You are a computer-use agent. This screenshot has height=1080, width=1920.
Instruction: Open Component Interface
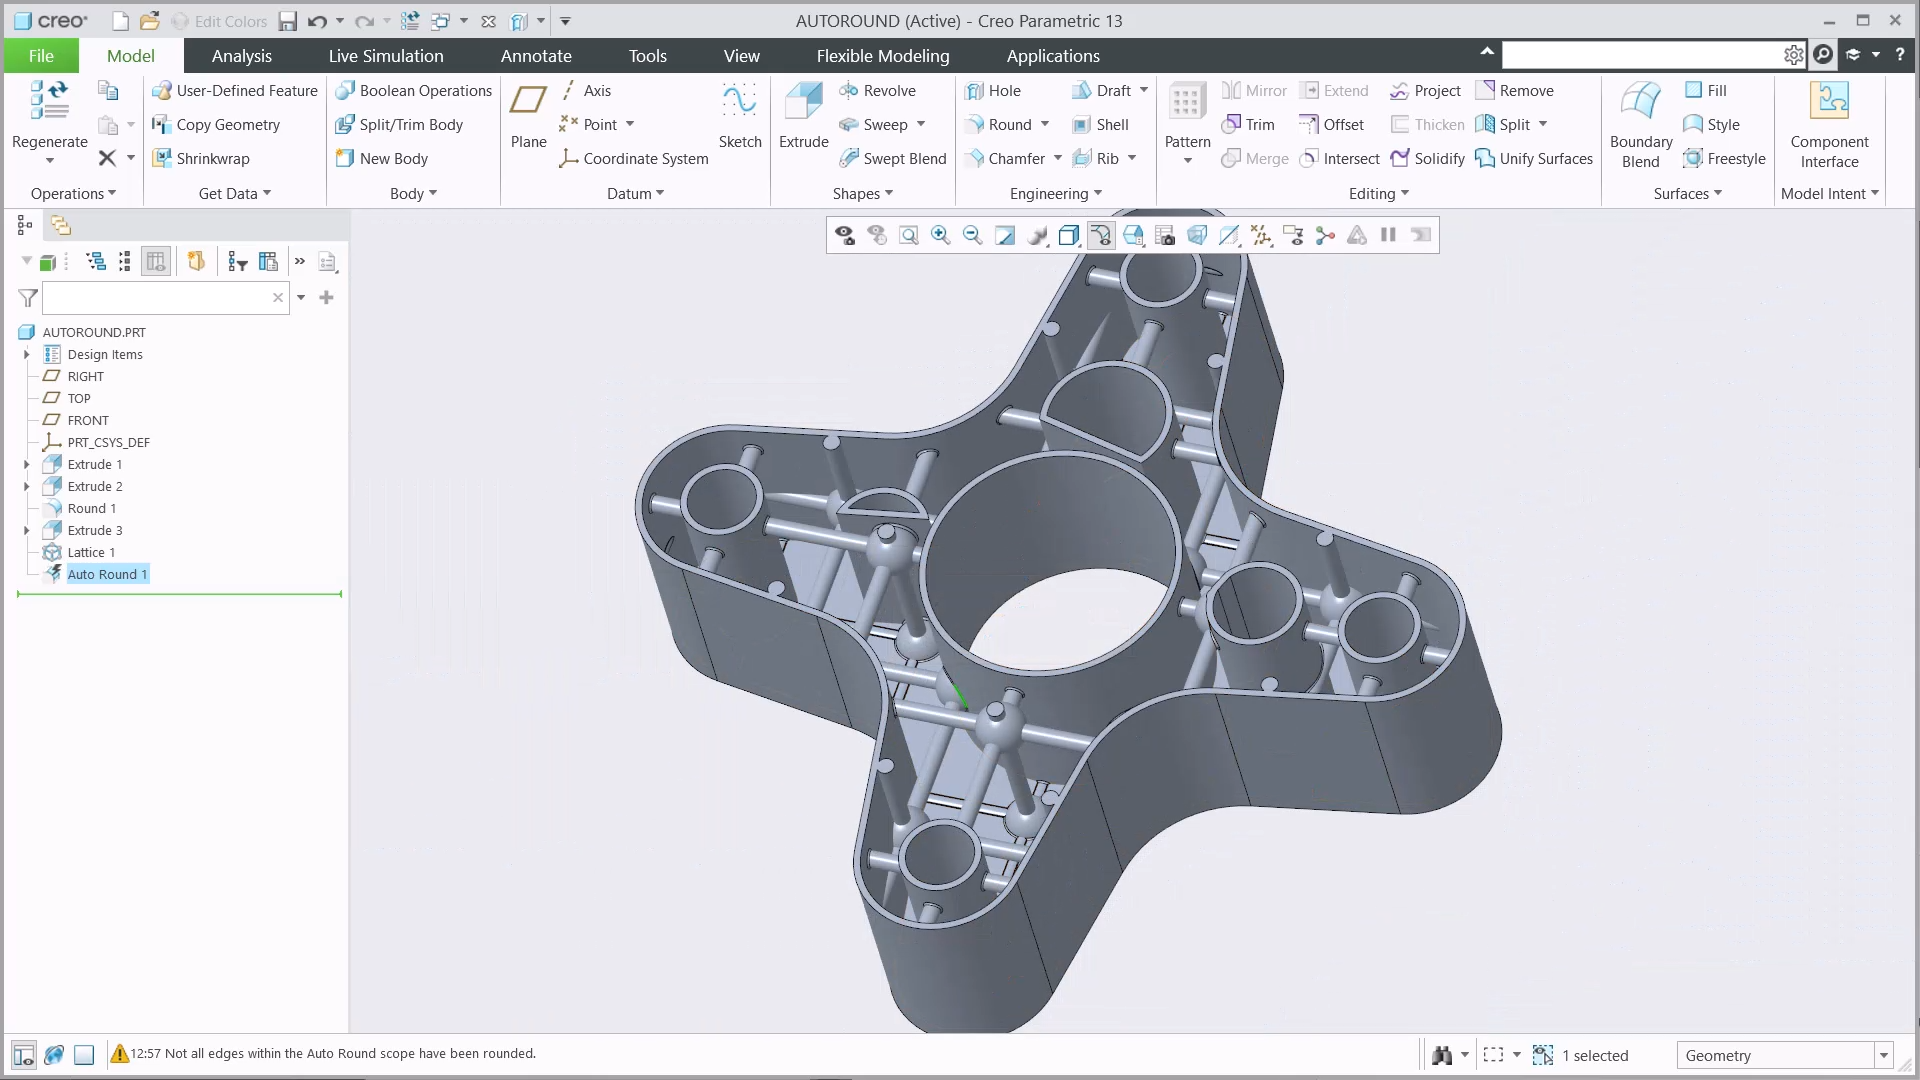click(1829, 125)
